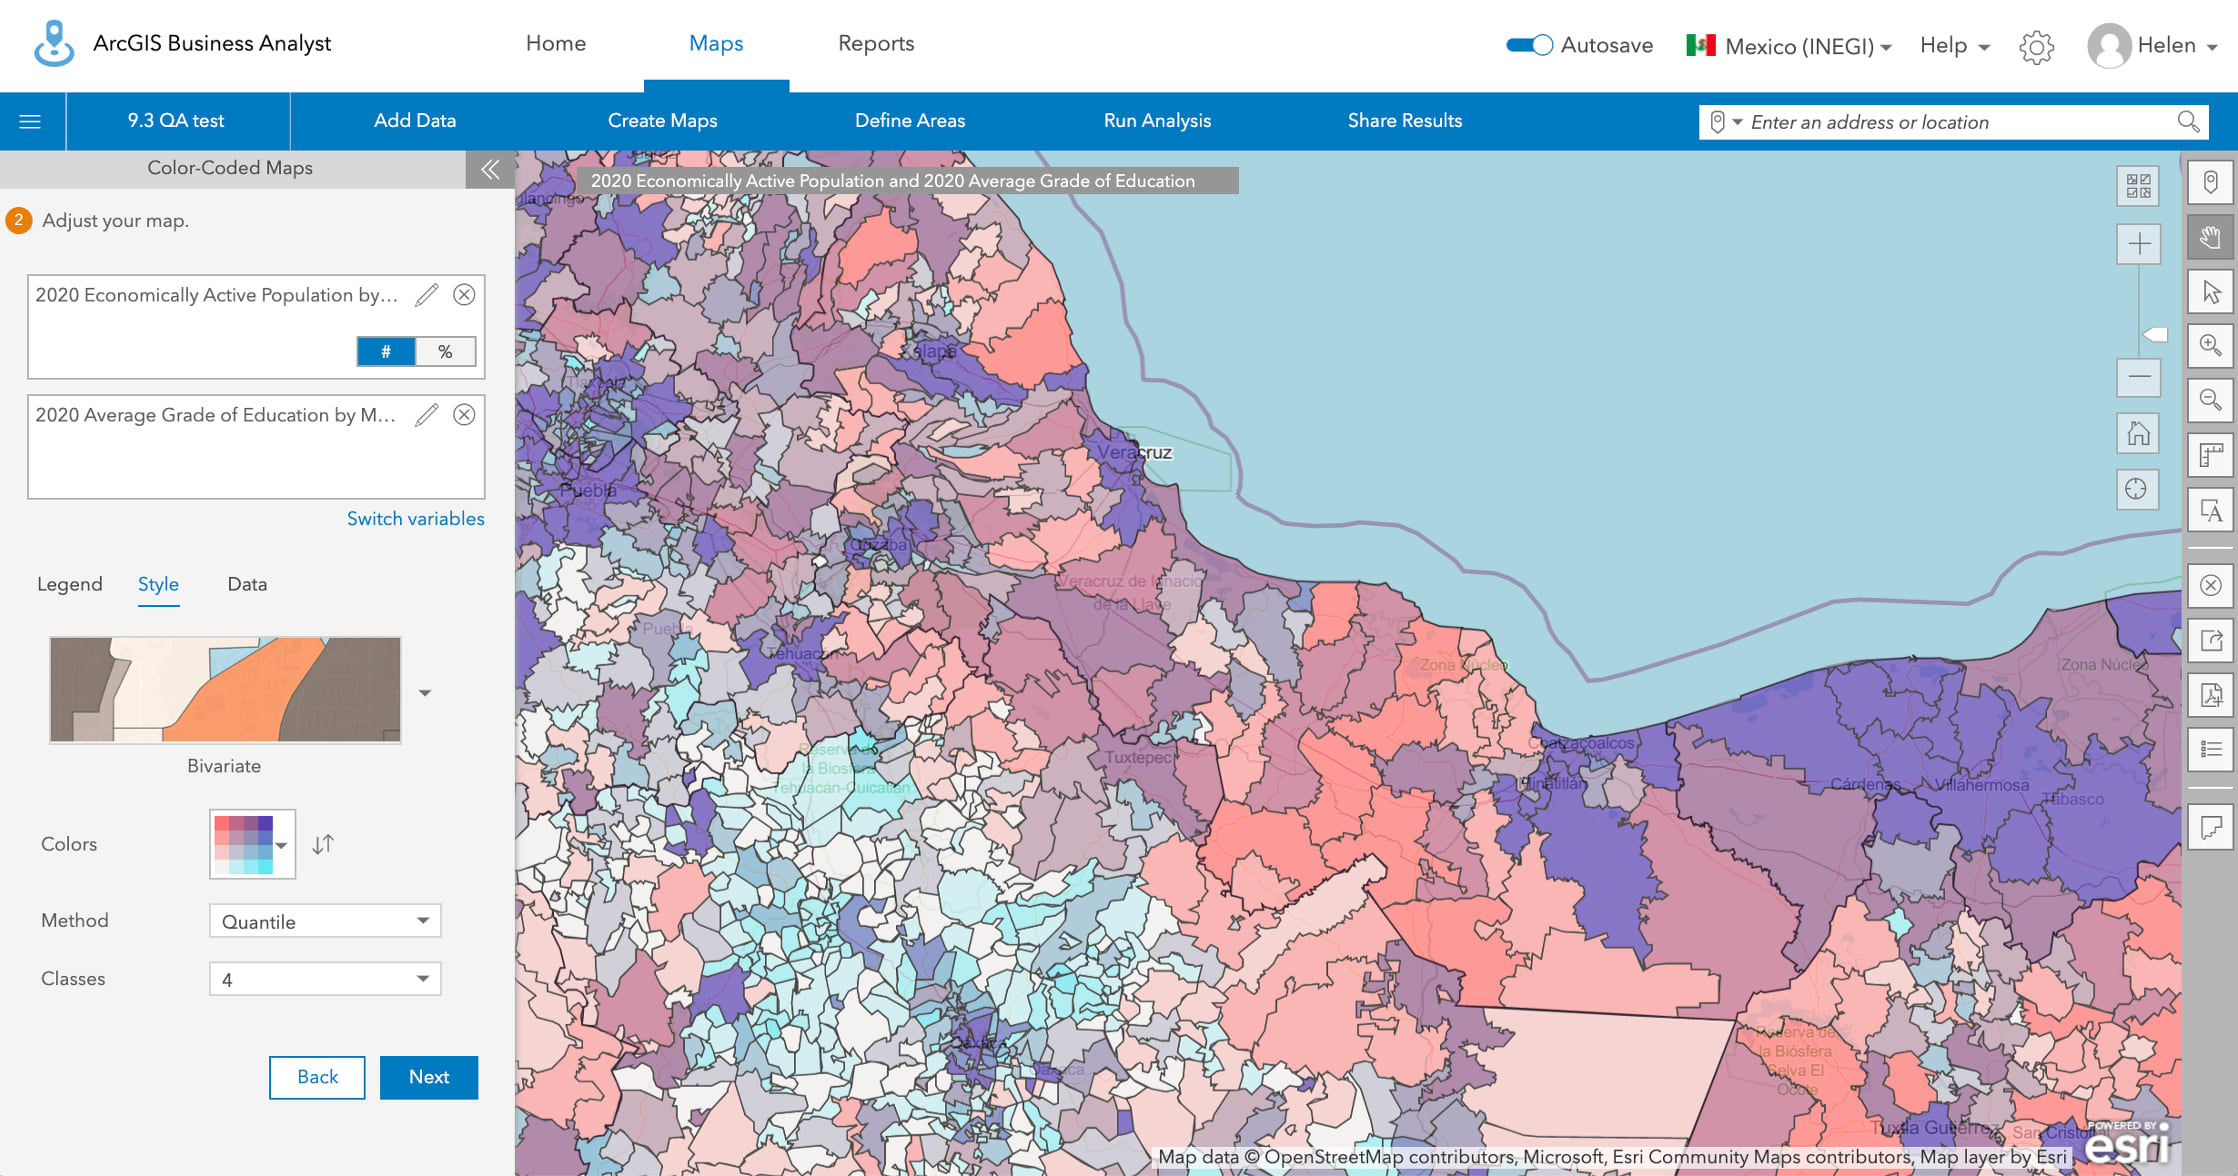Change the Classes dropdown from 4
This screenshot has height=1176, width=2238.
point(324,978)
